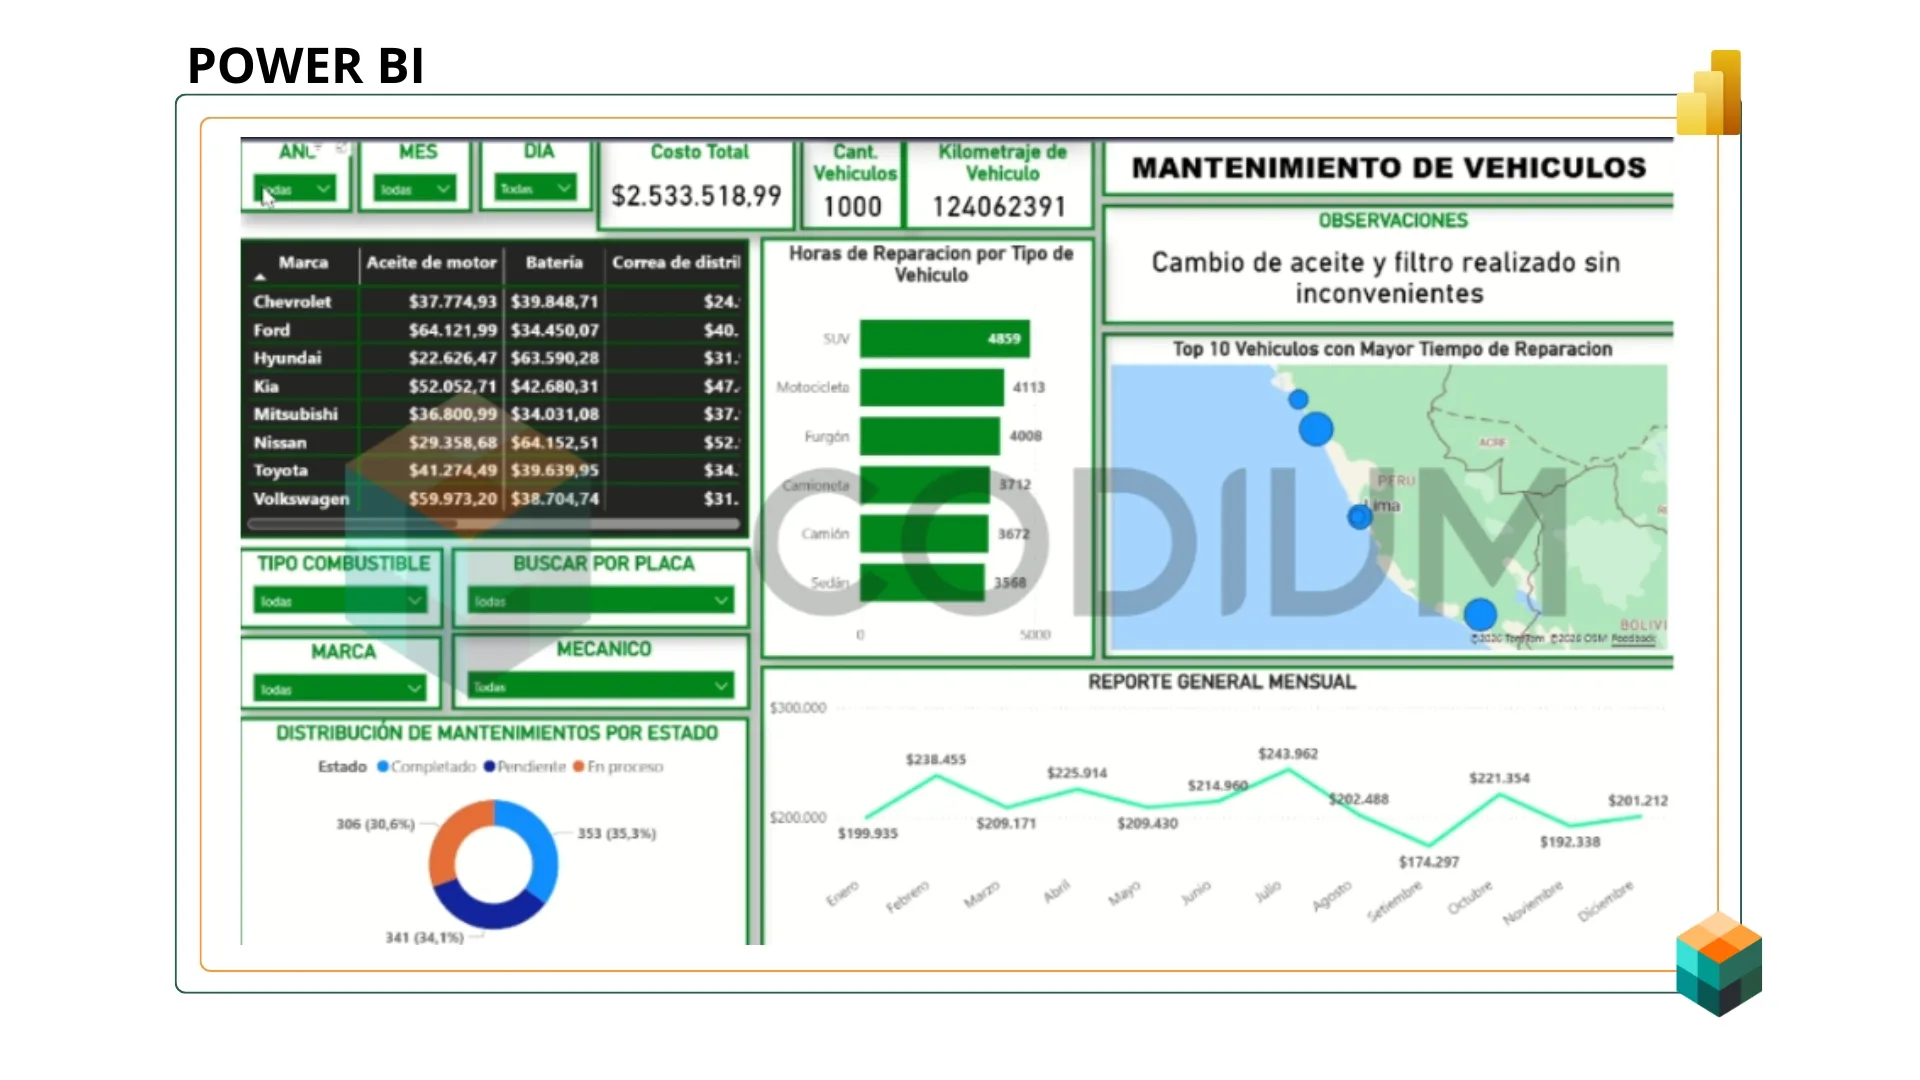Expand the BUSCAR POR PLACA dropdown

point(601,600)
